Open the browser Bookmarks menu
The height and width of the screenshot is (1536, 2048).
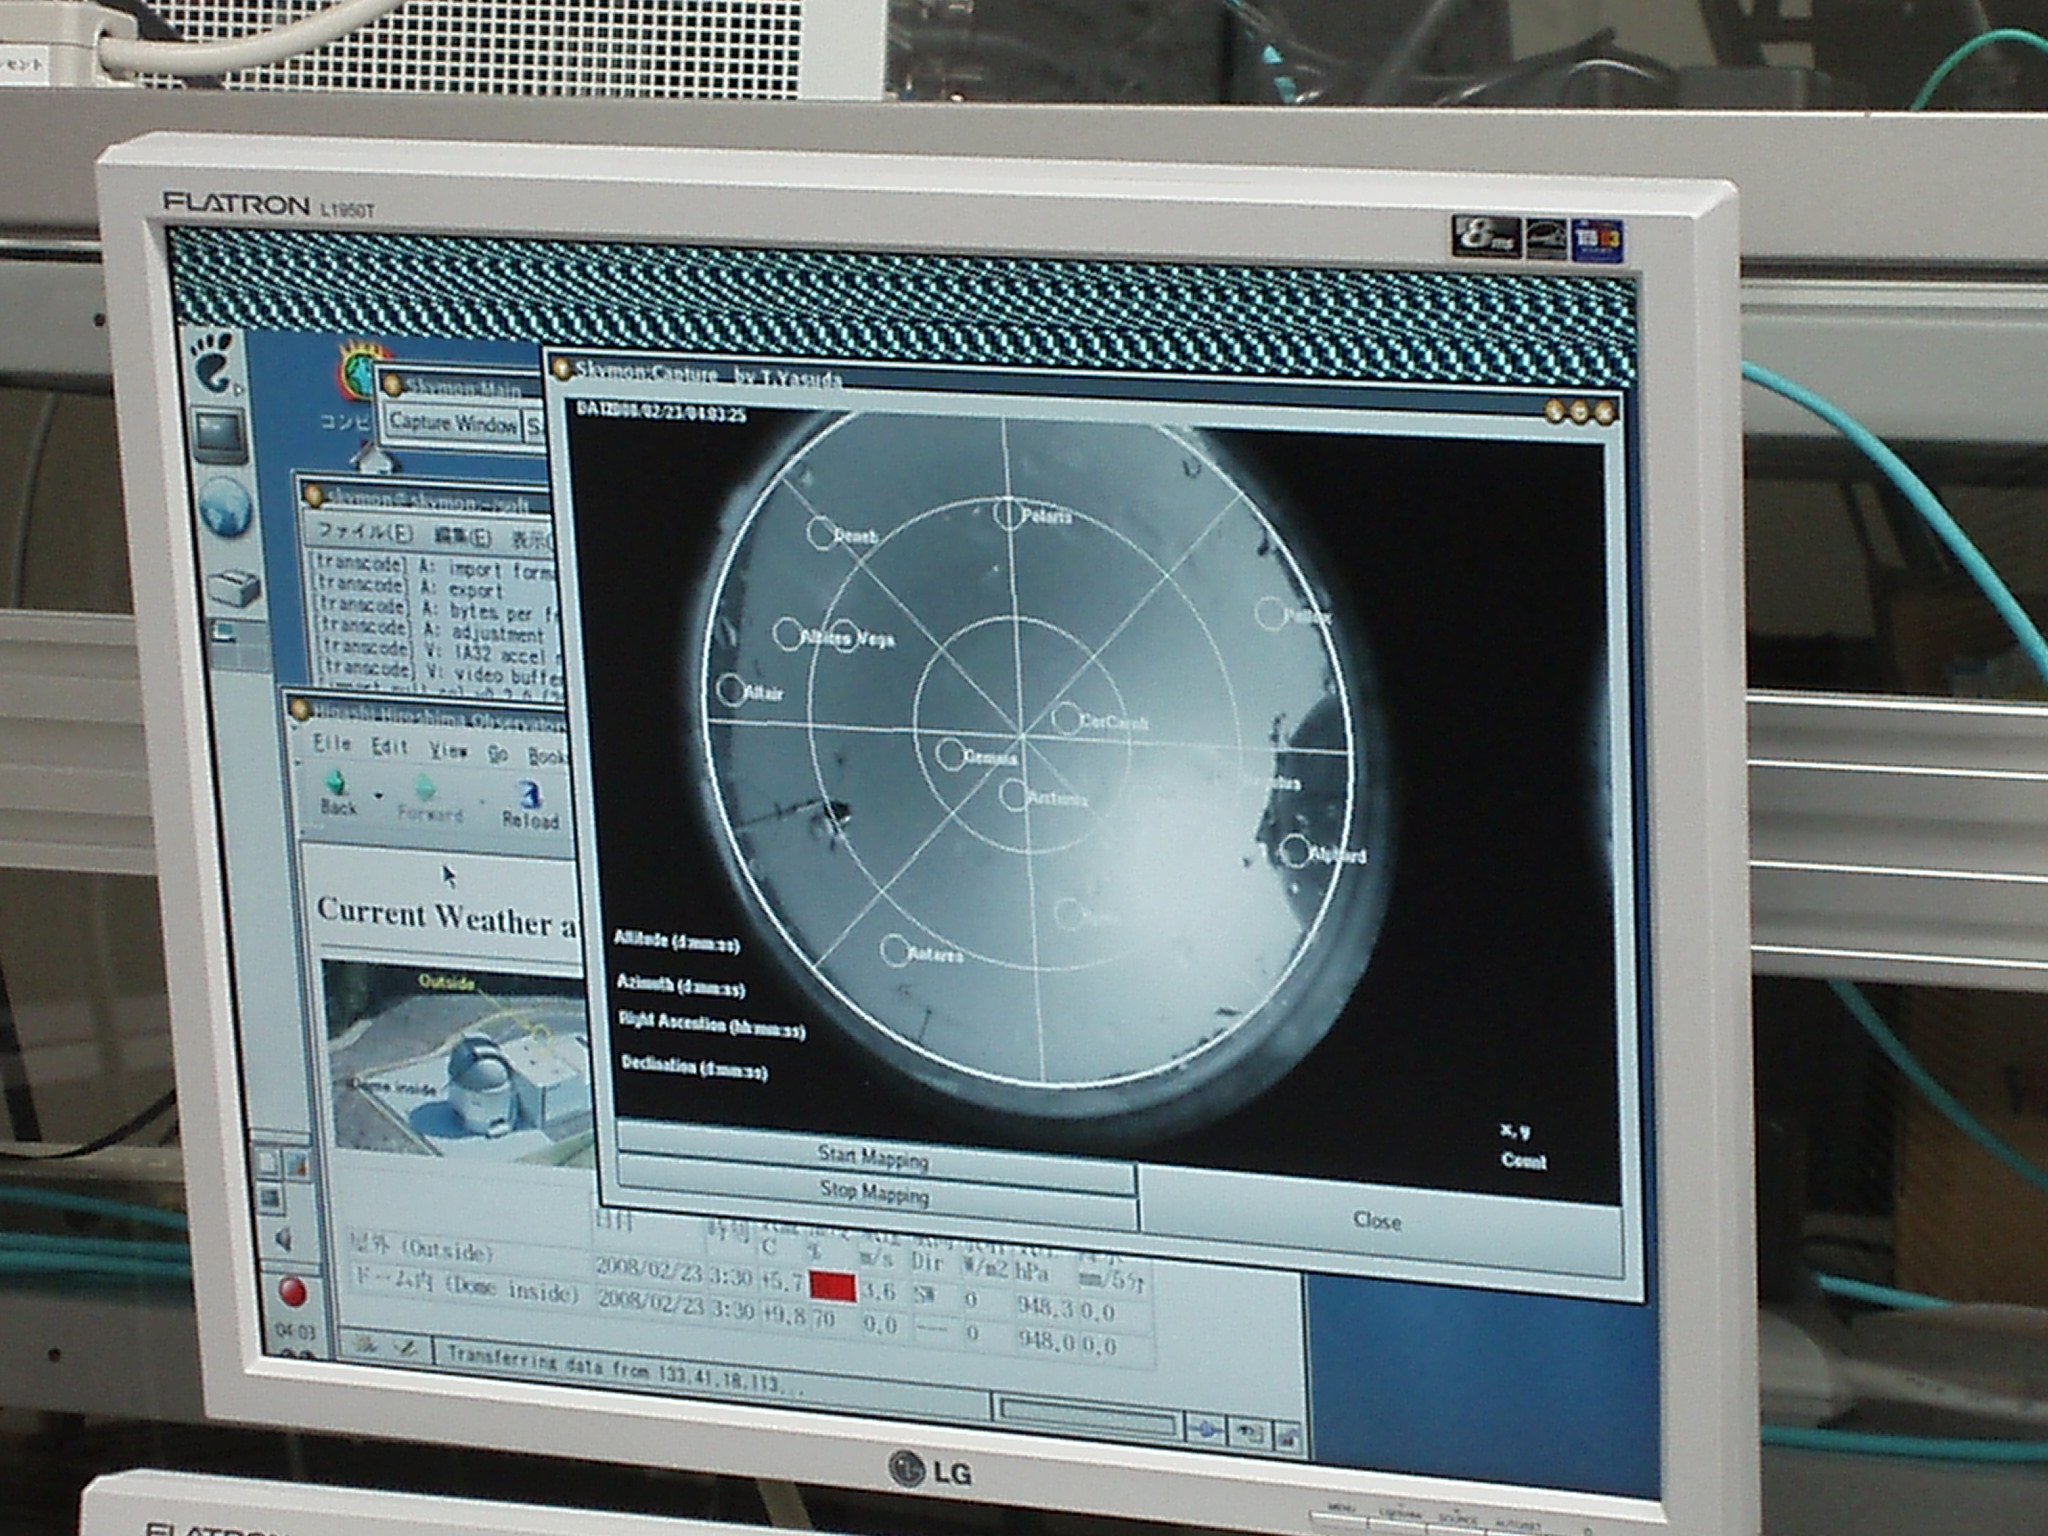(546, 757)
